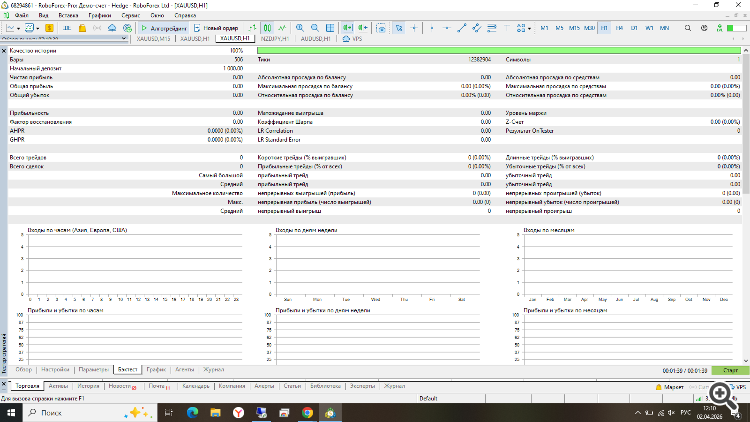Open the Графики menu
This screenshot has width=750, height=422.
99,15
